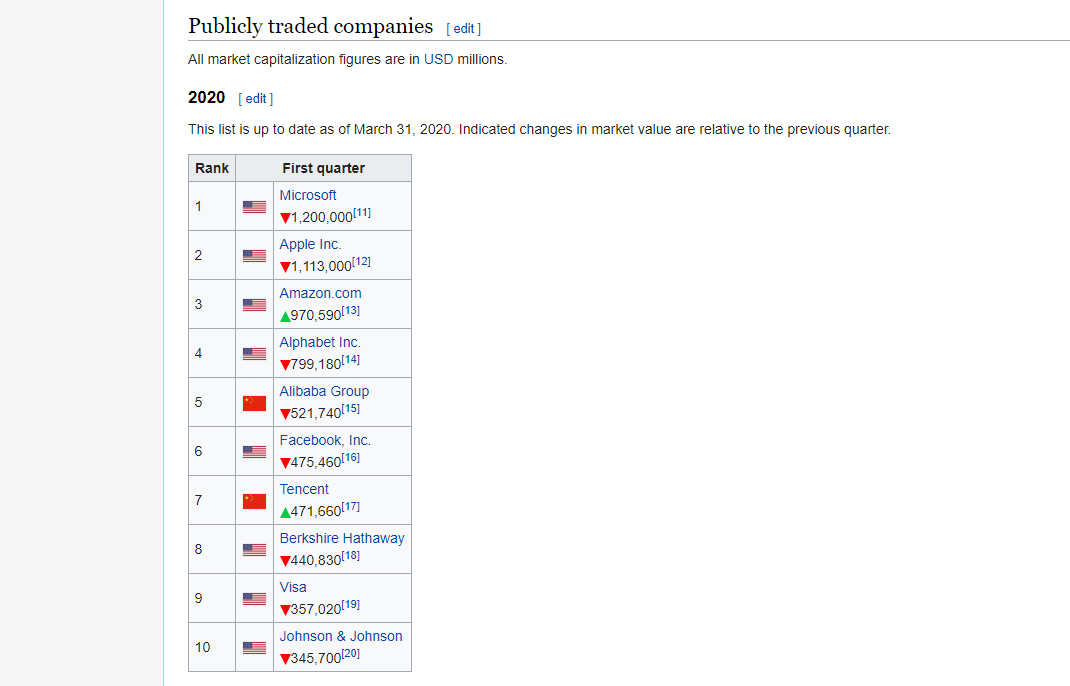Edit the 2020 subsection
The height and width of the screenshot is (686, 1070).
pyautogui.click(x=255, y=98)
